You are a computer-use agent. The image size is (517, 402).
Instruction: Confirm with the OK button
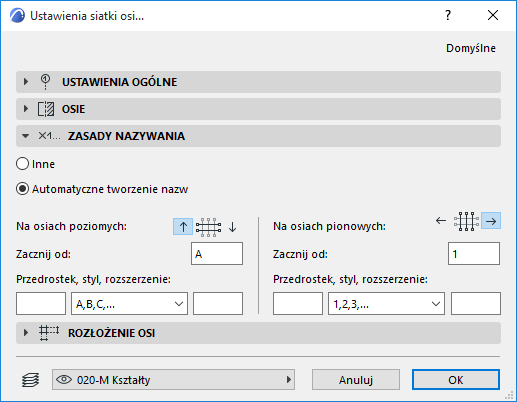tap(456, 380)
